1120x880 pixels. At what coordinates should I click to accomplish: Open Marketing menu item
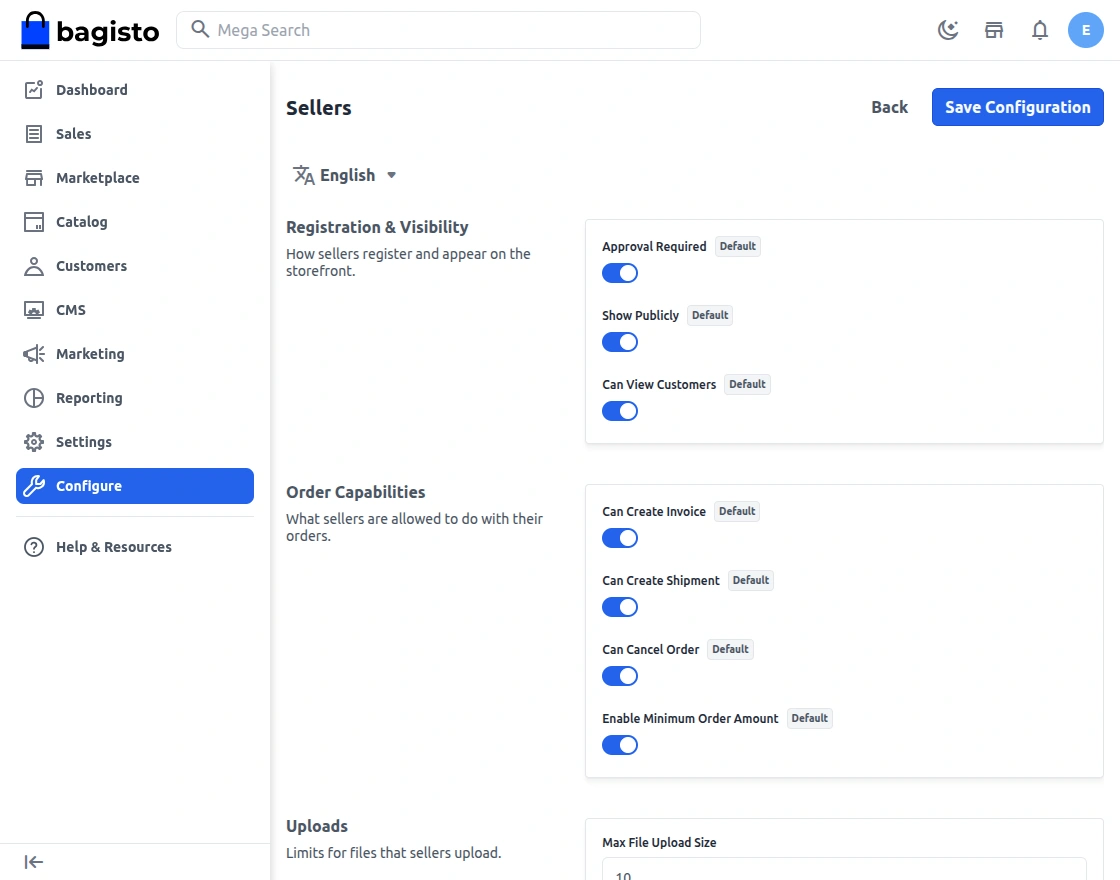pyautogui.click(x=135, y=354)
